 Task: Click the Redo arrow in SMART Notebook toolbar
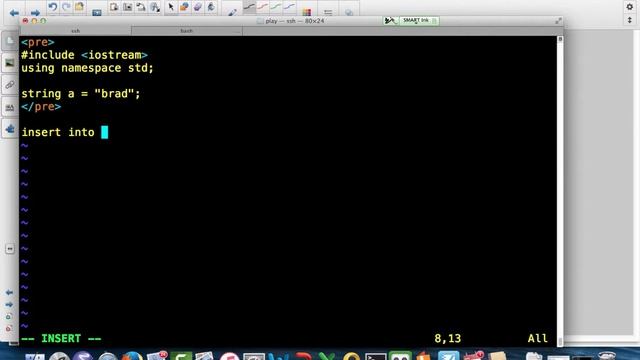click(66, 7)
